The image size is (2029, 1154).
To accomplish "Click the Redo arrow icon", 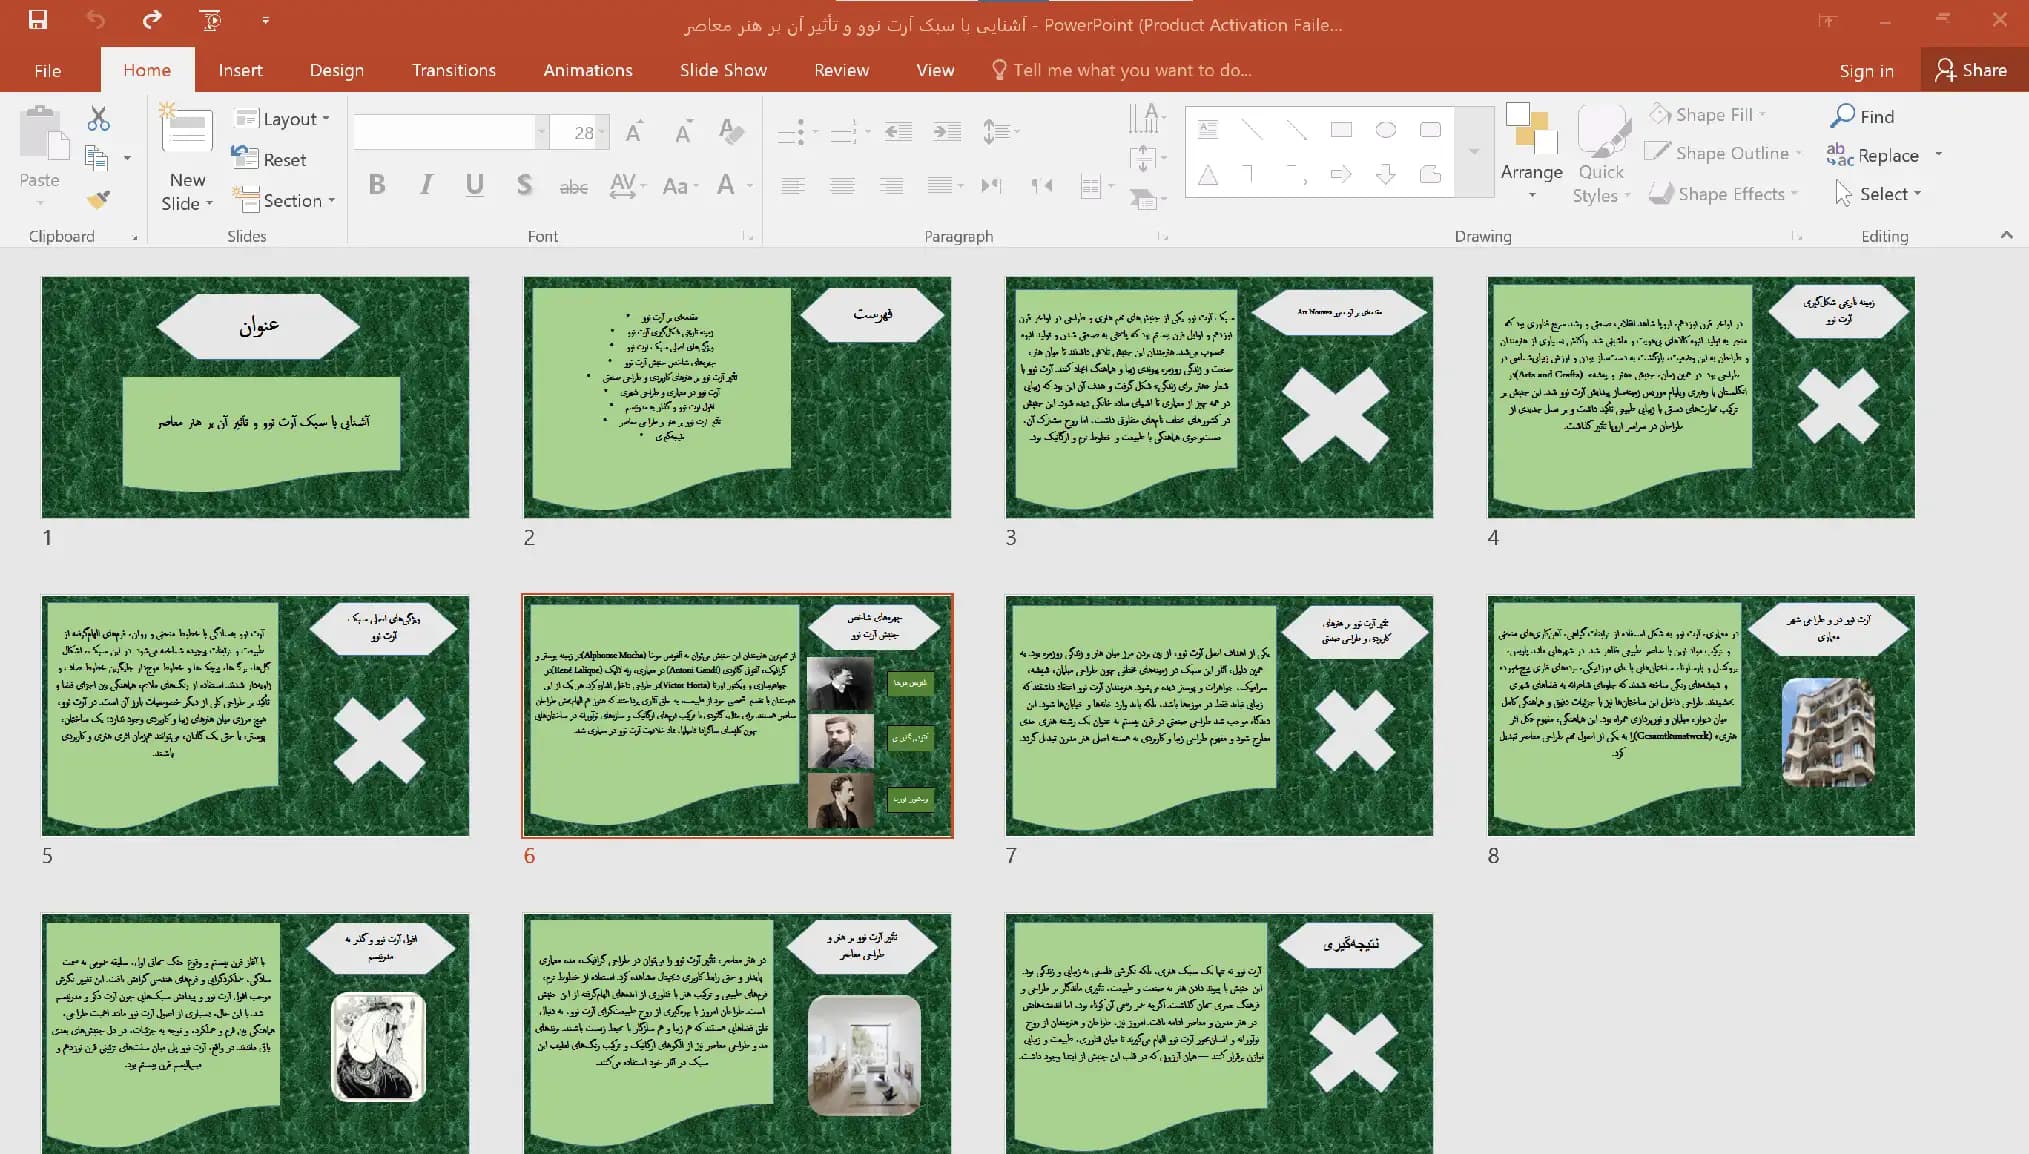I will [x=152, y=20].
